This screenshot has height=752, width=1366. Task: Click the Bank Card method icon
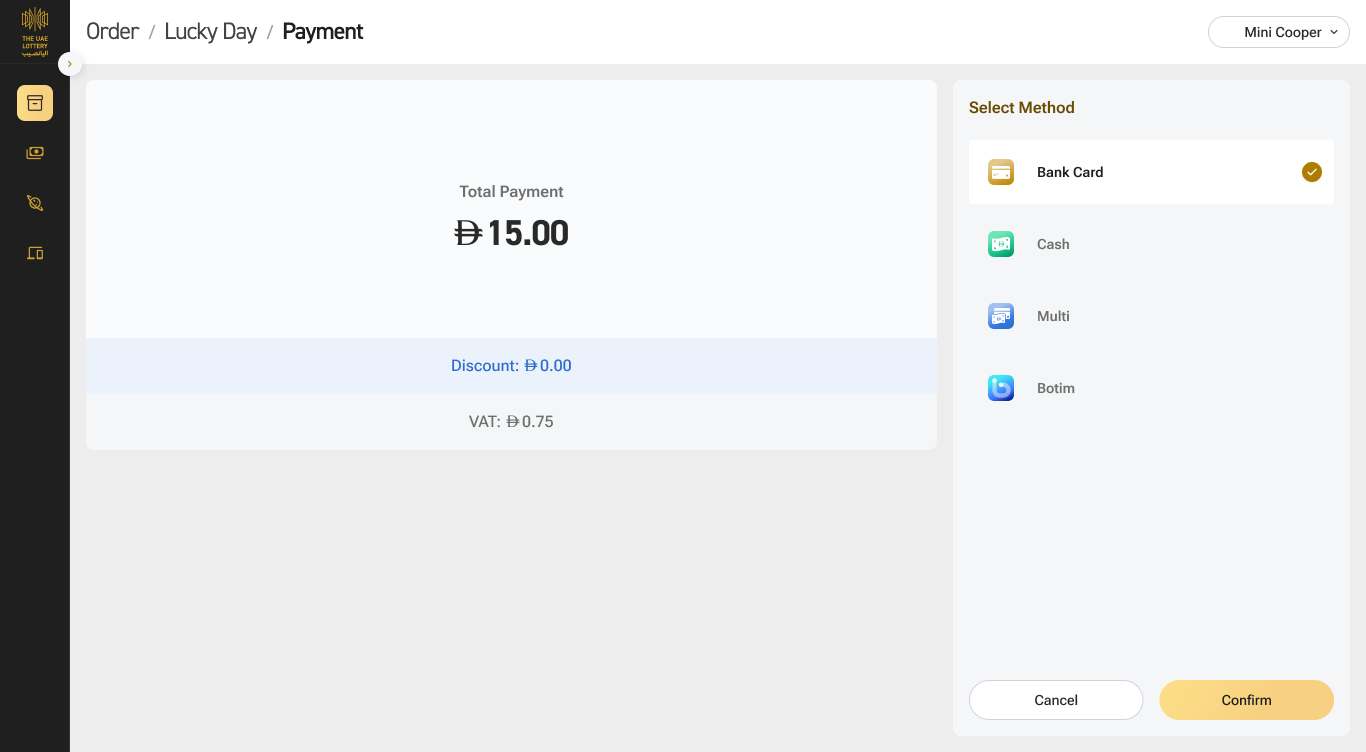pos(1001,172)
